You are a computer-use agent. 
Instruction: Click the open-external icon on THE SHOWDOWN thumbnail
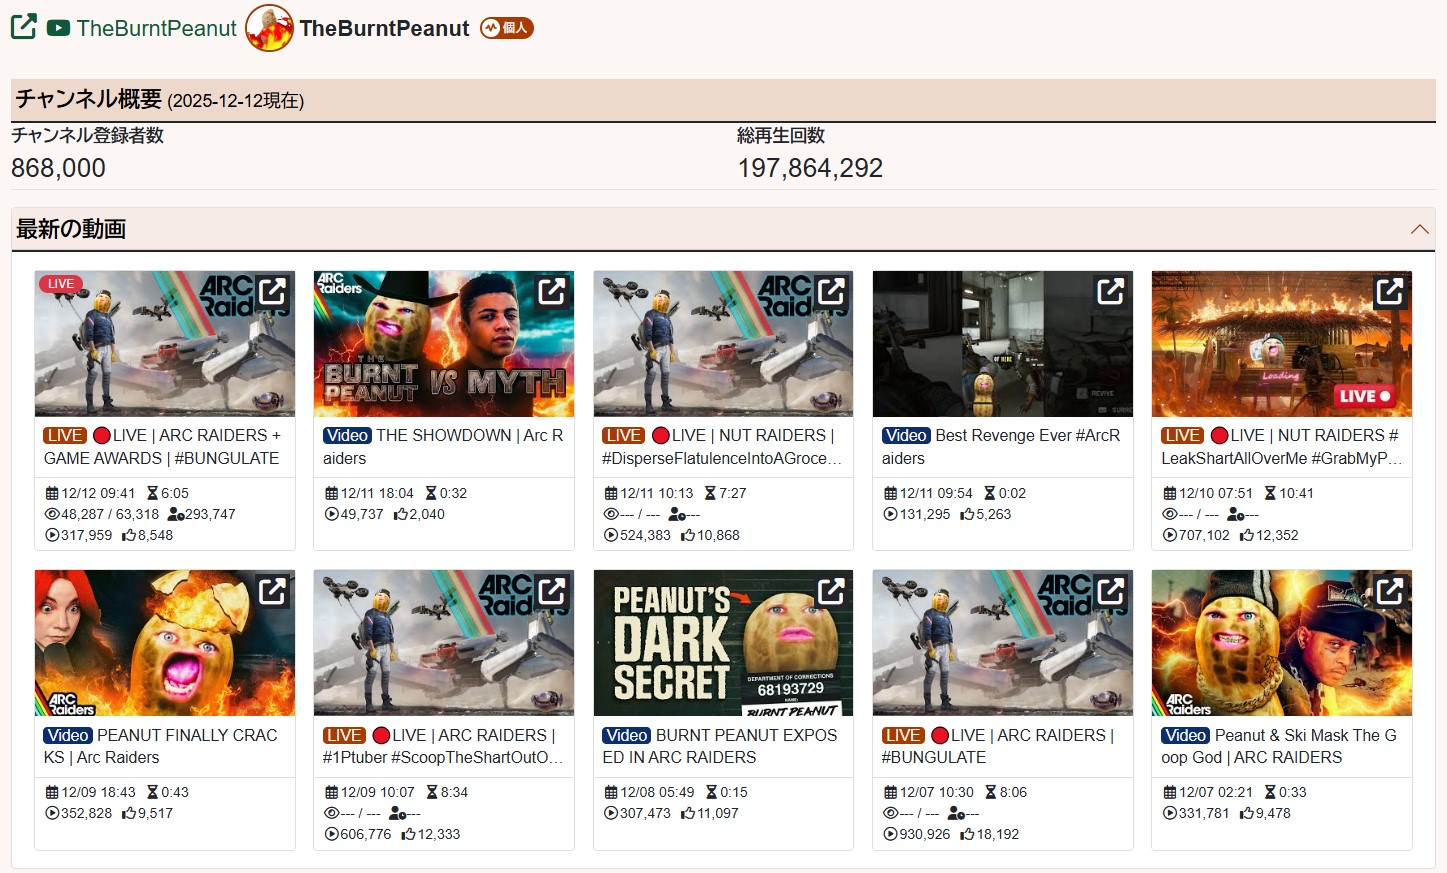(x=551, y=292)
